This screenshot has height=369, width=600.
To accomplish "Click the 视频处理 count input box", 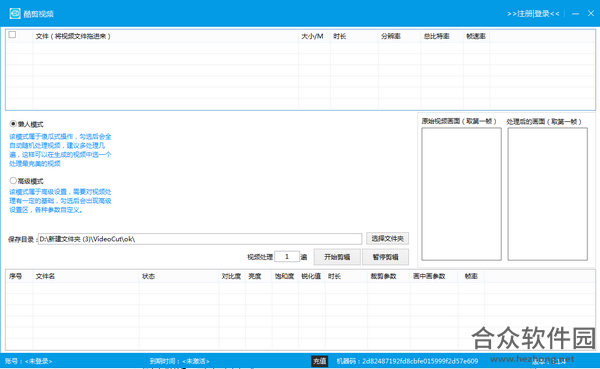I will click(x=287, y=256).
